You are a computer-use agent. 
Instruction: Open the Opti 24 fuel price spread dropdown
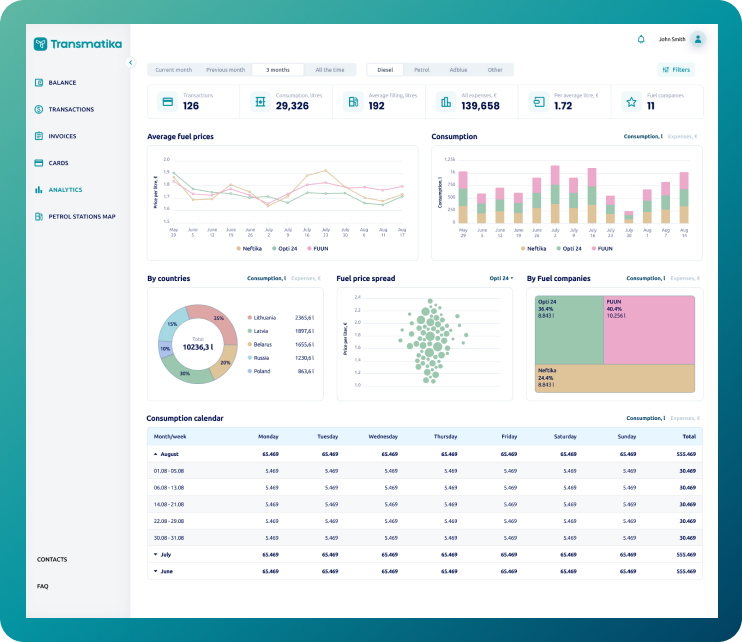pyautogui.click(x=501, y=278)
